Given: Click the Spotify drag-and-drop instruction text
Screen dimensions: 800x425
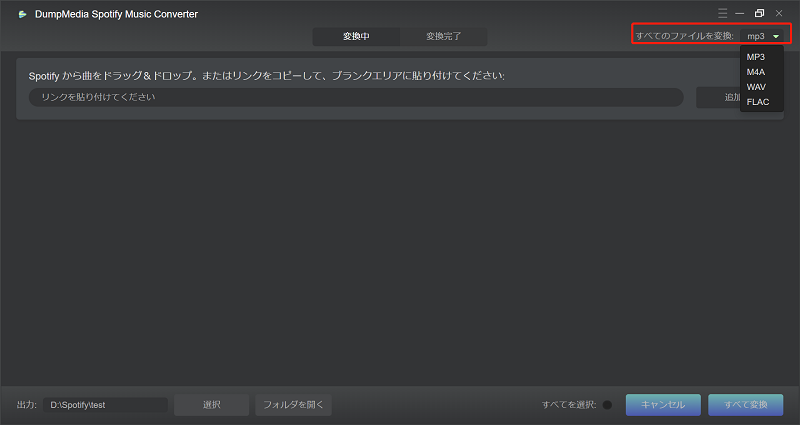Looking at the screenshot, I should point(267,76).
